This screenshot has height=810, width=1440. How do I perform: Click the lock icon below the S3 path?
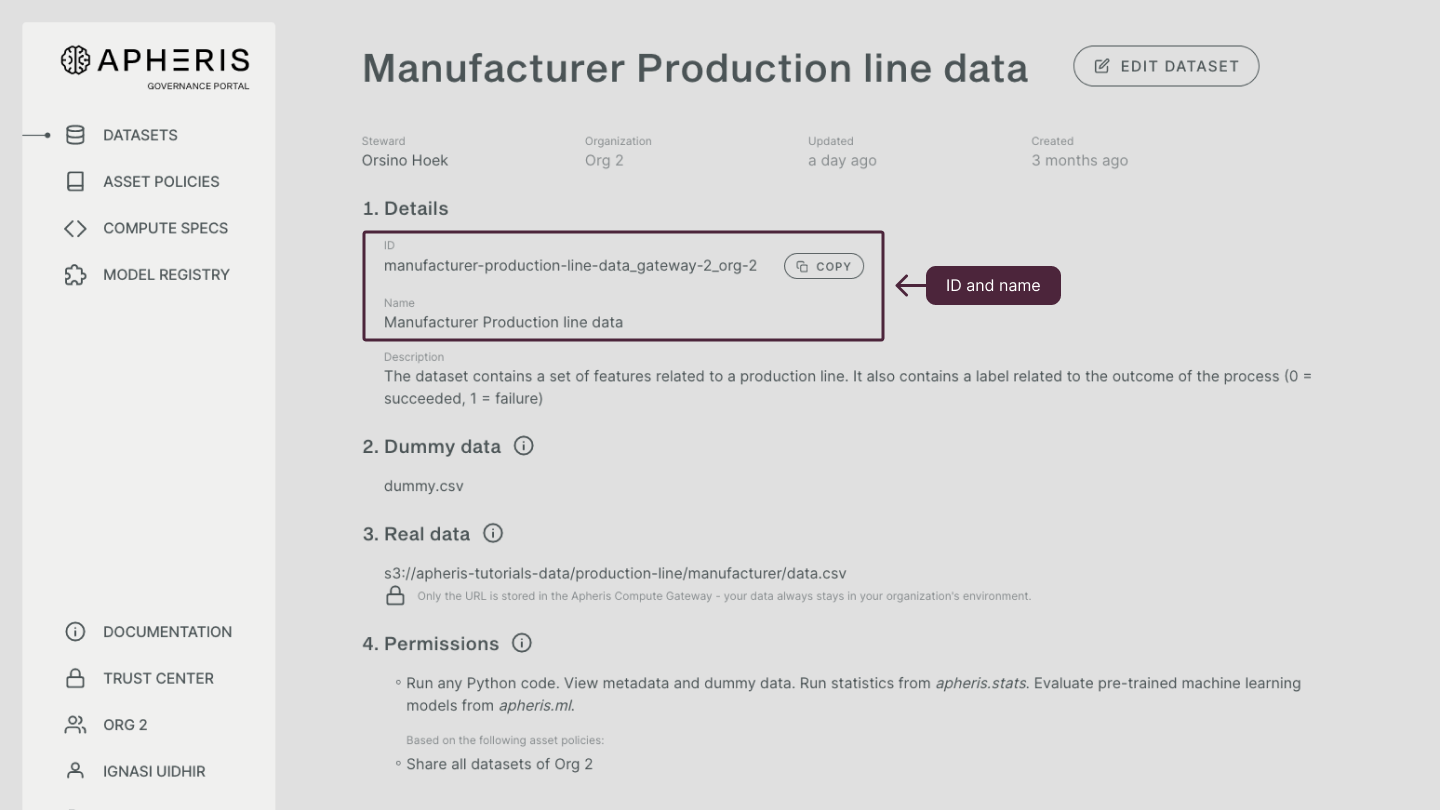click(x=395, y=595)
